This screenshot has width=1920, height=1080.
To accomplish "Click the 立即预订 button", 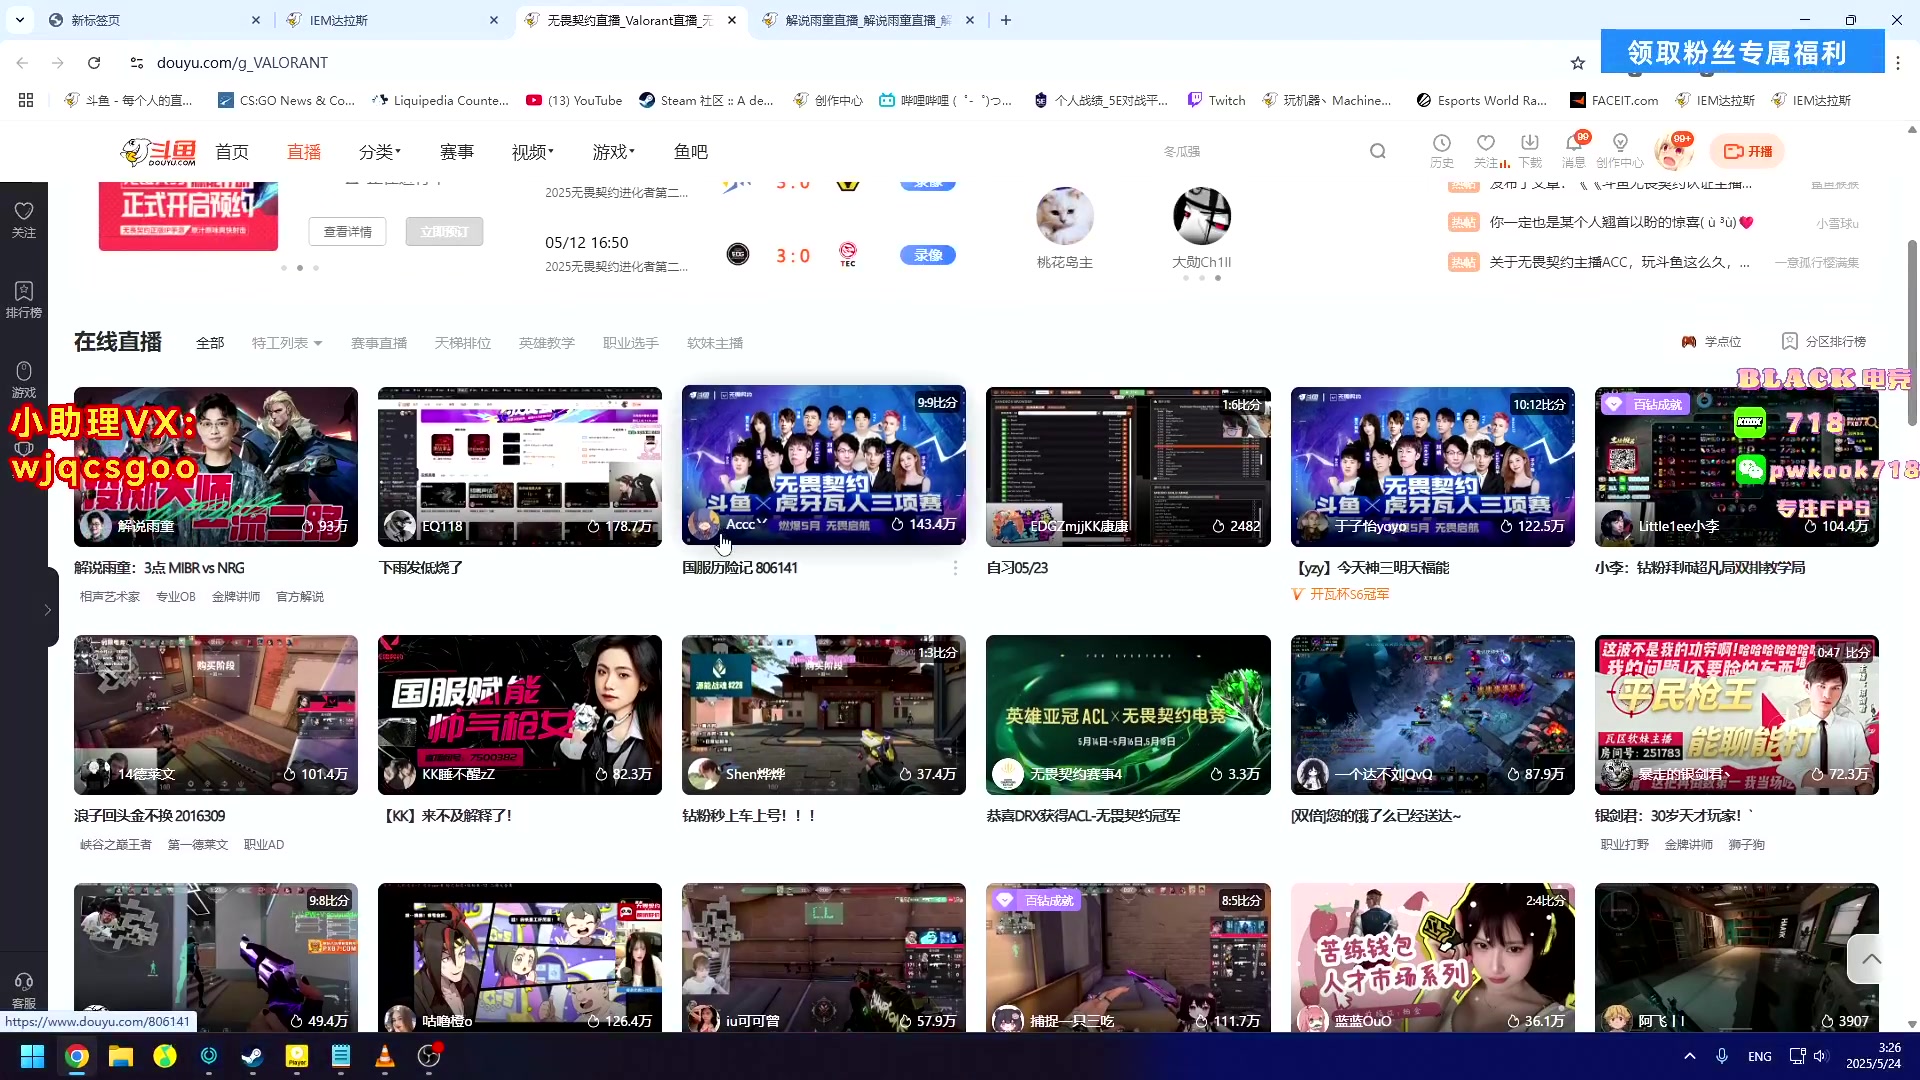I will point(444,232).
